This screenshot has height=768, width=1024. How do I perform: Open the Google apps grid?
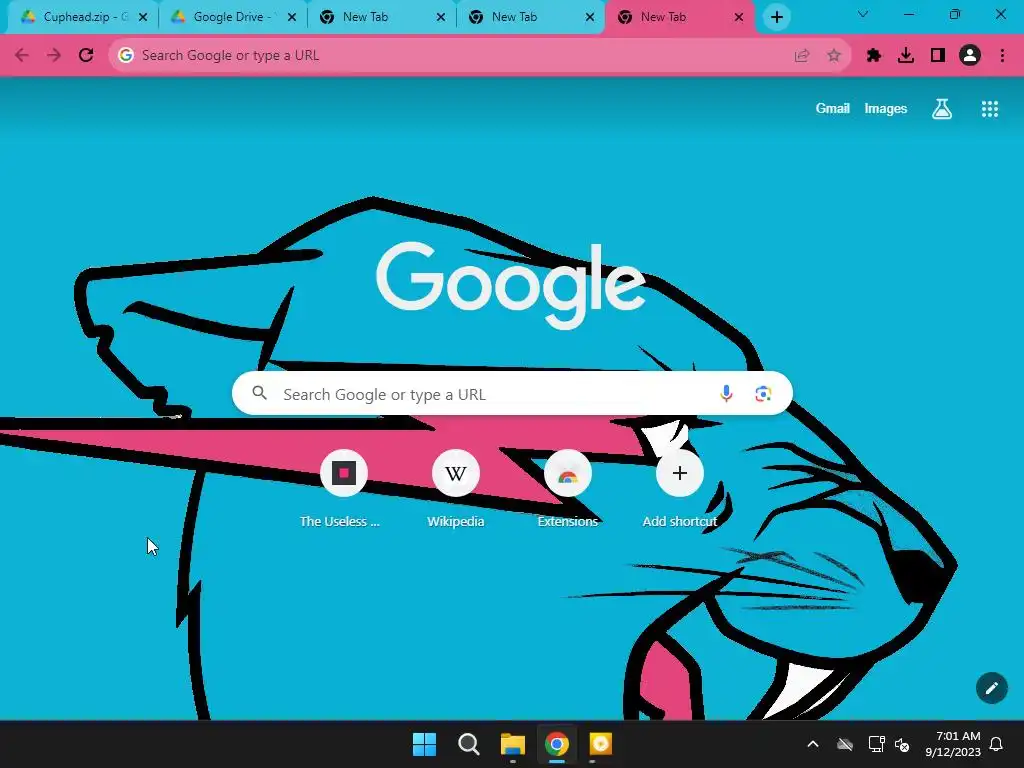pyautogui.click(x=990, y=109)
